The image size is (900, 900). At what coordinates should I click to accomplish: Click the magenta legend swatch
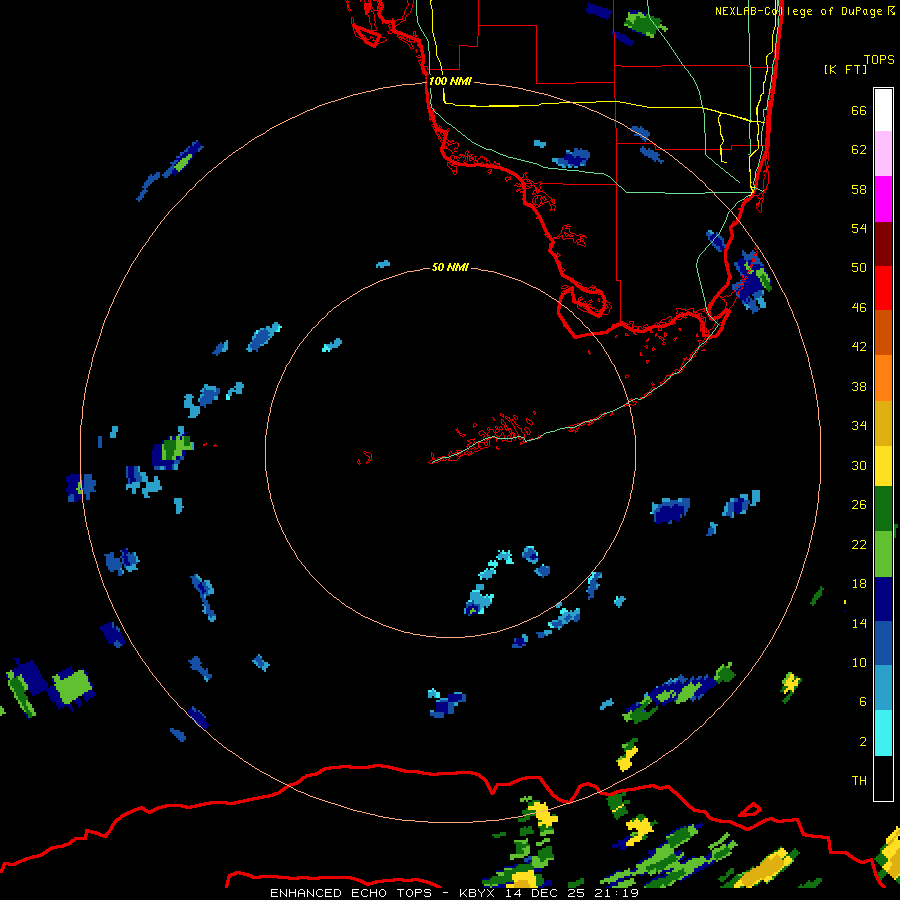(883, 199)
